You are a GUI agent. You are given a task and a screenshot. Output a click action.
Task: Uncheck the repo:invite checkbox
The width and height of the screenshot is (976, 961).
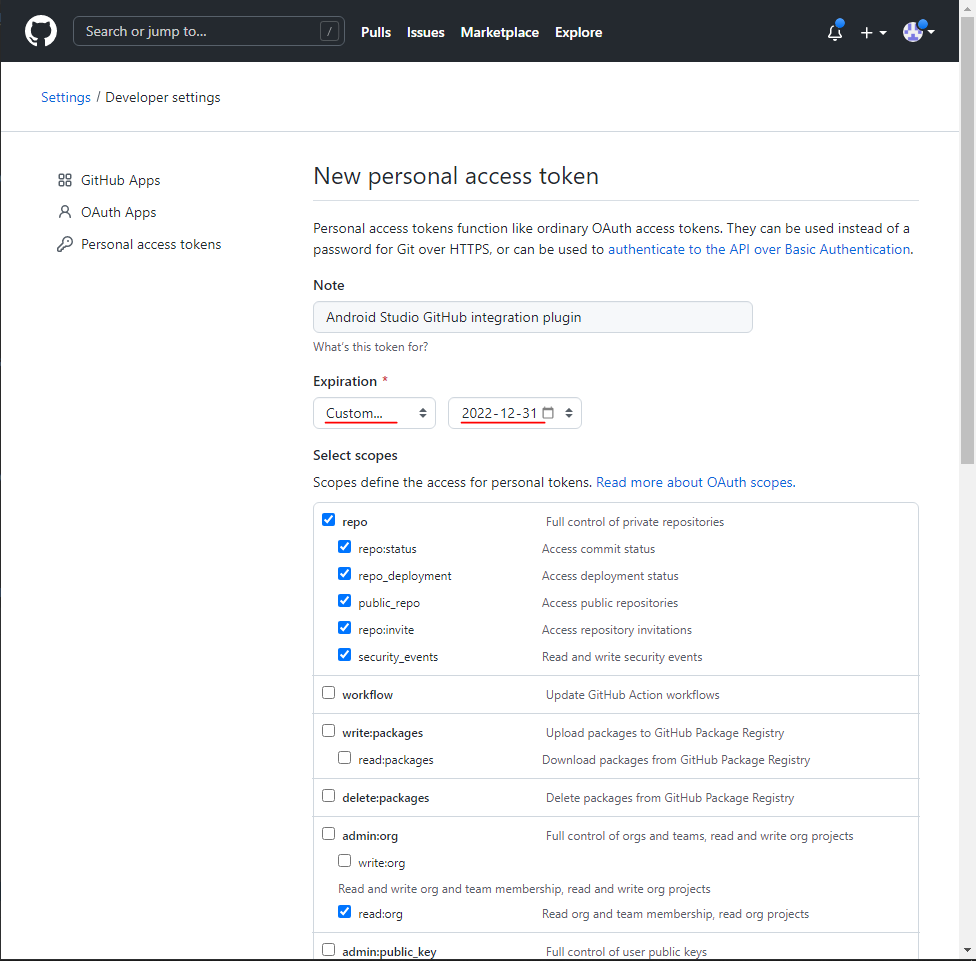(344, 627)
